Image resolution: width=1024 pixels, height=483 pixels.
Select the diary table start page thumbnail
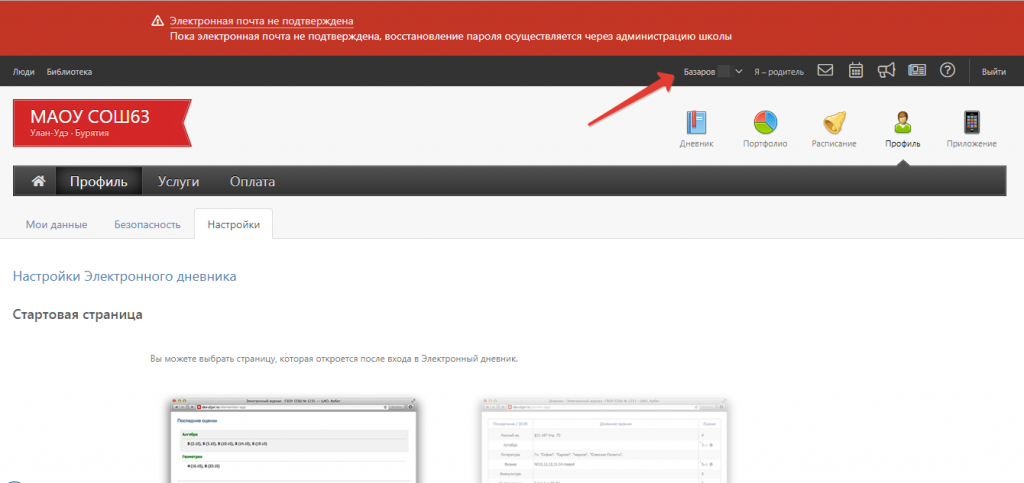pos(604,440)
